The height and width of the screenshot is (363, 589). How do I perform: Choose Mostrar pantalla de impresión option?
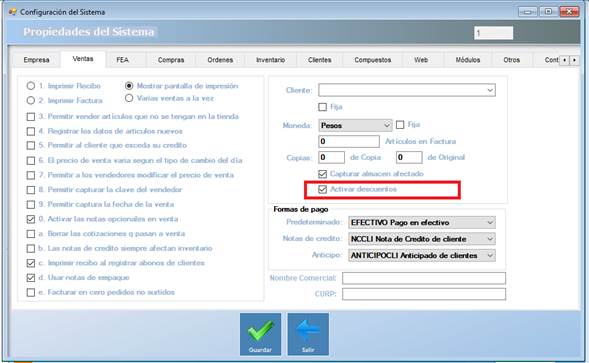pyautogui.click(x=129, y=86)
